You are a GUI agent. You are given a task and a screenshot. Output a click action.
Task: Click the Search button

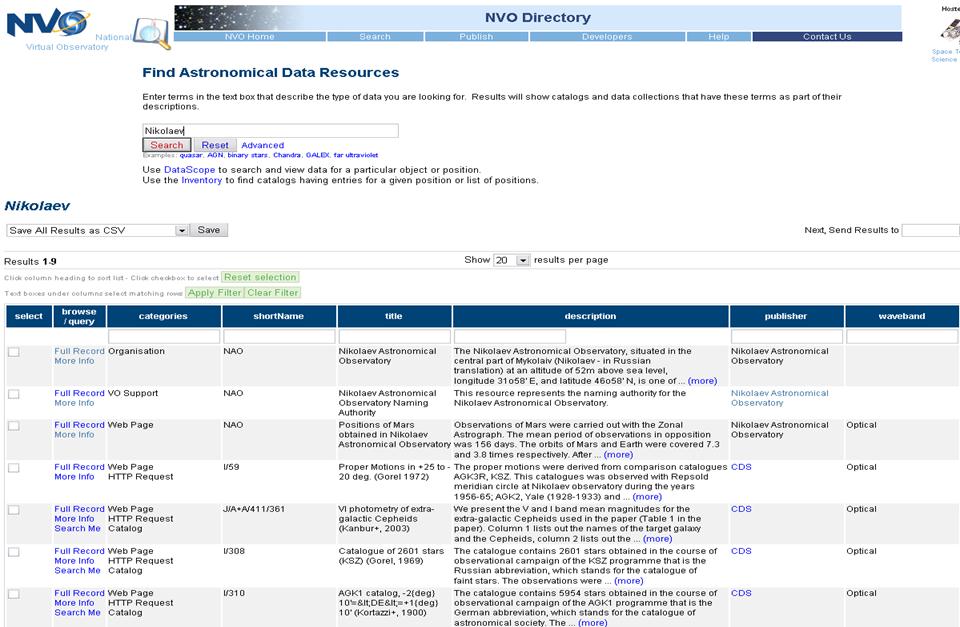(167, 145)
